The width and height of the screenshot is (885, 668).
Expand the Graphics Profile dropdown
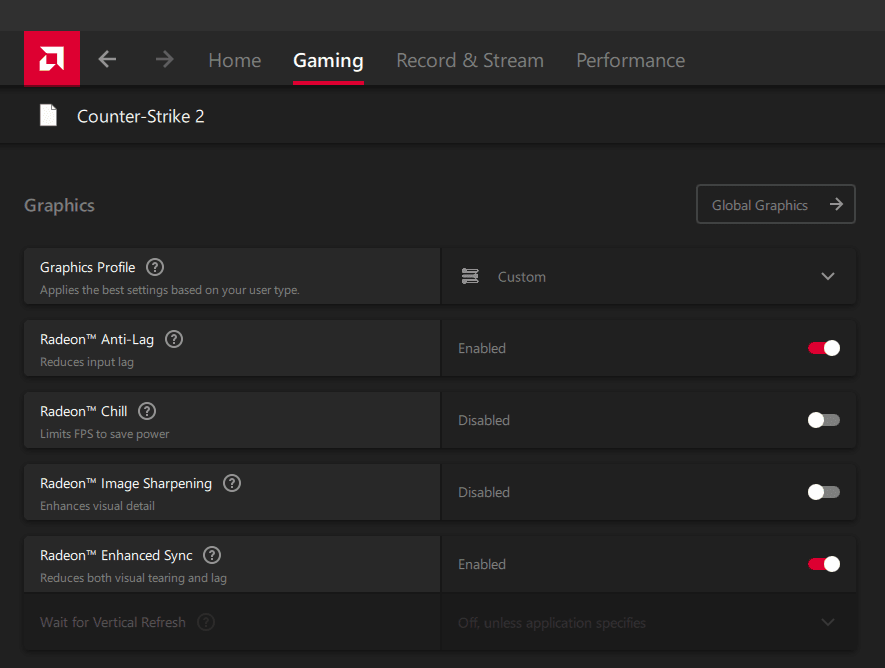(828, 276)
